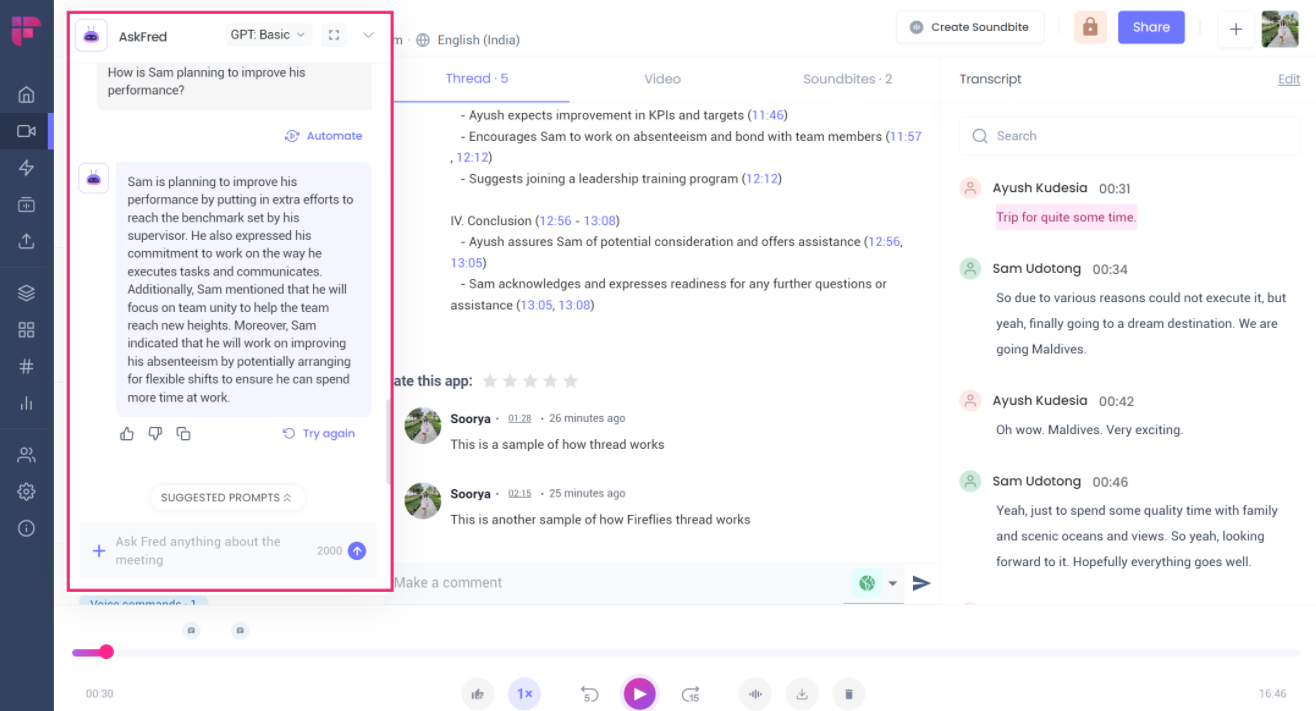Open the Analytics chart icon in sidebar
Screen dimensions: 1316x711
coord(26,403)
